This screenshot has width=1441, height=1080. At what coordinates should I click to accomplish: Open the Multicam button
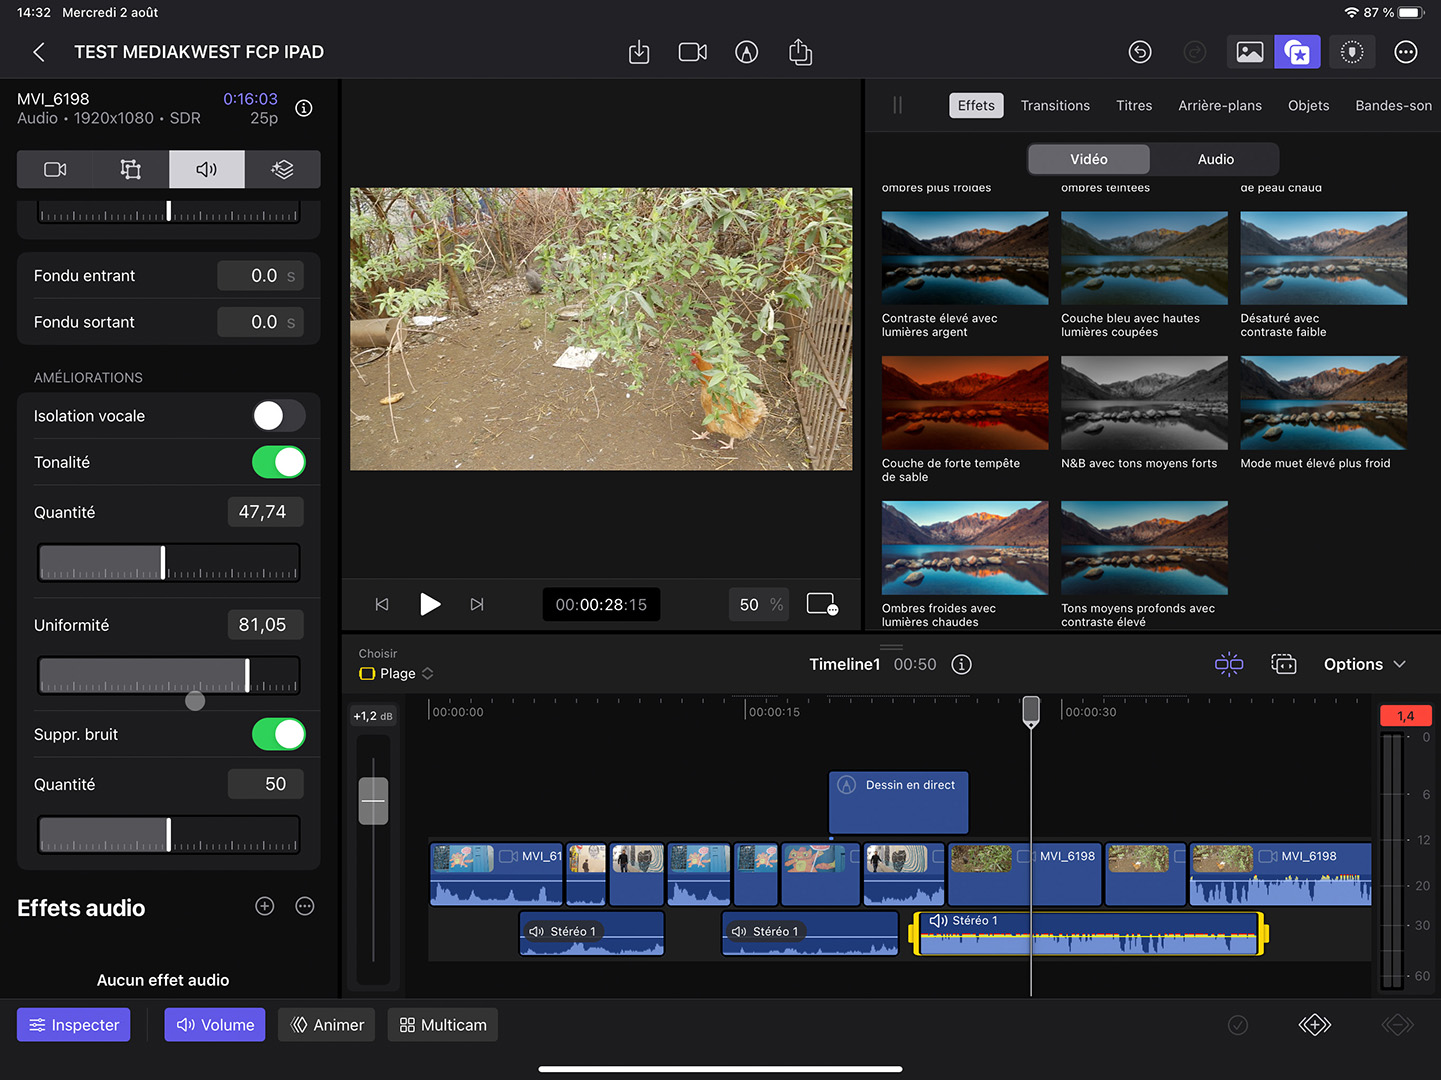point(443,1025)
